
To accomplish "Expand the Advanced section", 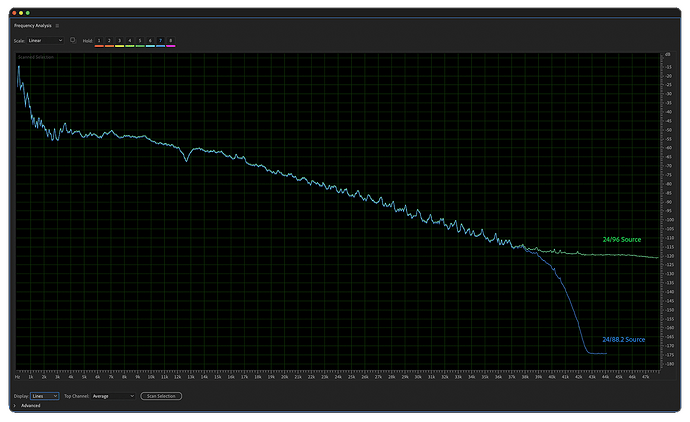I will pyautogui.click(x=15, y=406).
